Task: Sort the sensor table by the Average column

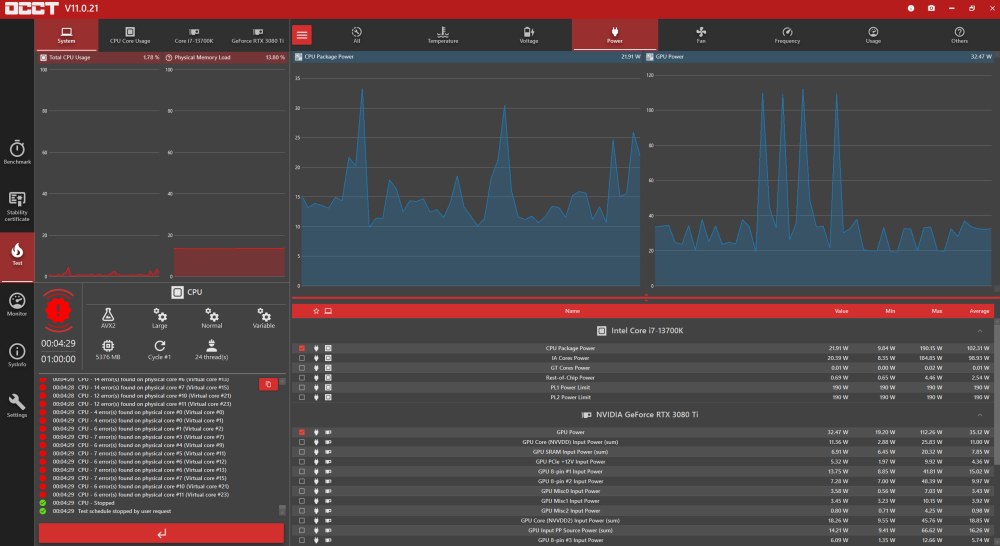Action: (x=980, y=311)
